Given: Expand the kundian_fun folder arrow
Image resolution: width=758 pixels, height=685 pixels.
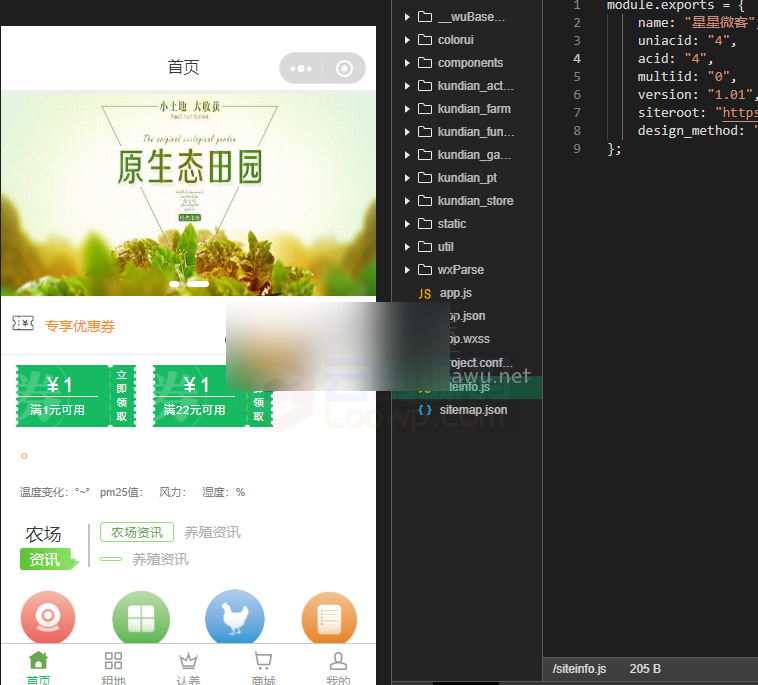Looking at the screenshot, I should click(407, 131).
